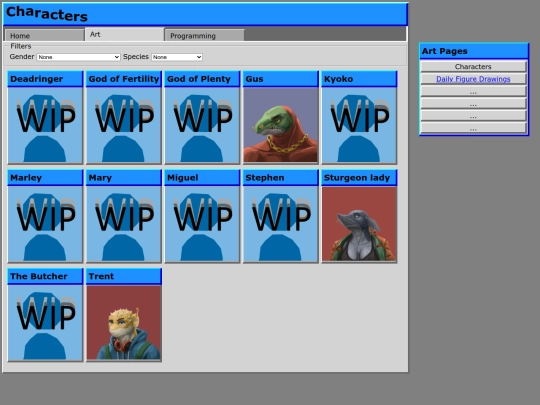
Task: Click the Gus card title
Action: click(281, 79)
